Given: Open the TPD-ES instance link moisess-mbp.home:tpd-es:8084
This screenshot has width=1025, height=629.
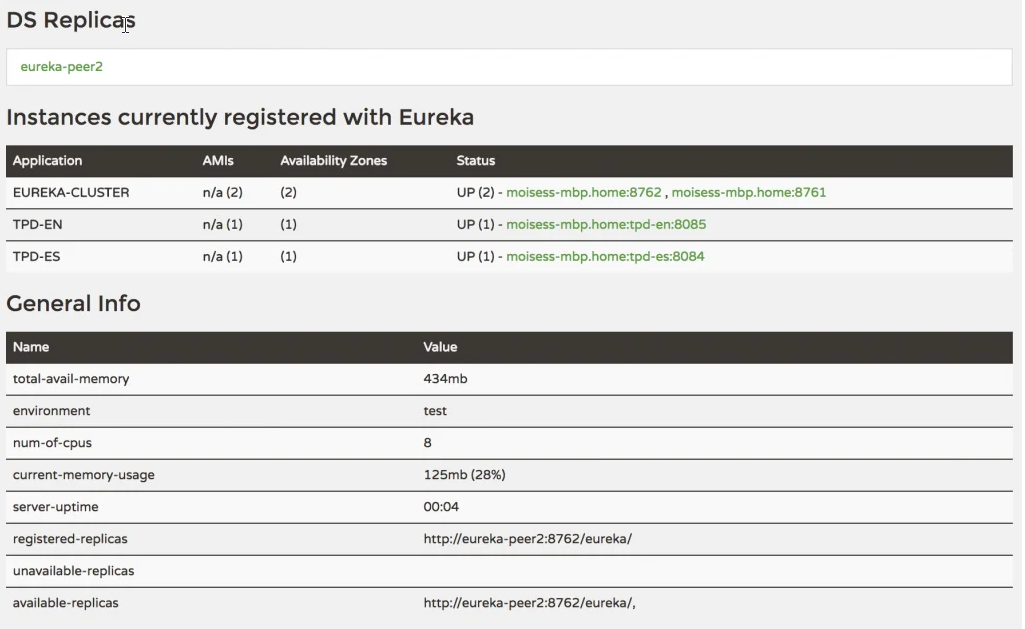Looking at the screenshot, I should click(x=606, y=256).
